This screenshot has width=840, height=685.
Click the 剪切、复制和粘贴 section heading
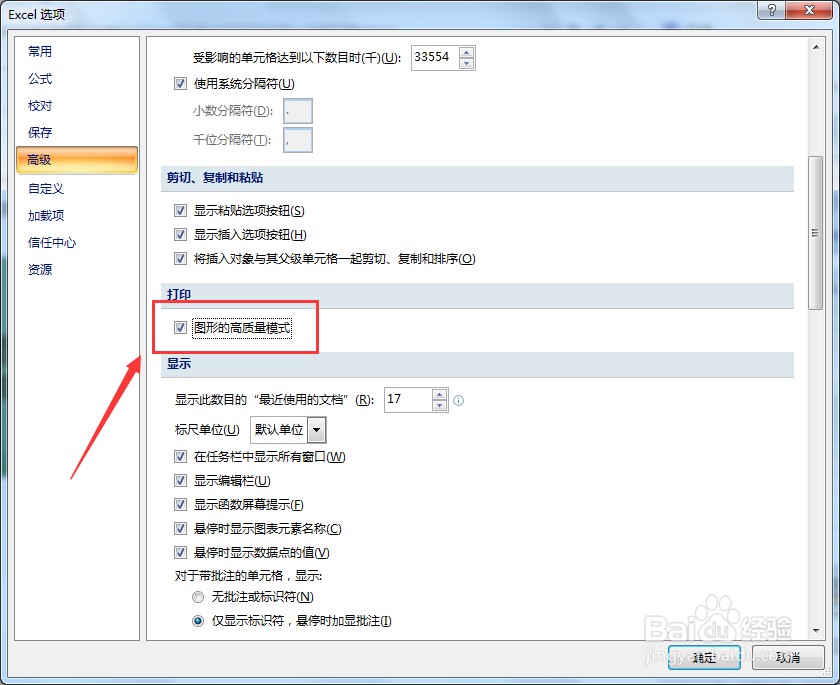click(215, 178)
